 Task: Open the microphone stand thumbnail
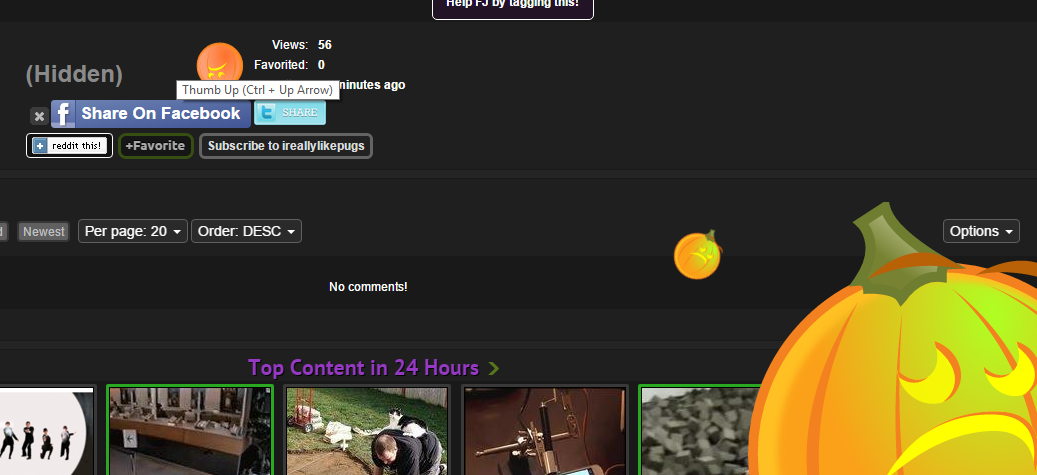tap(545, 431)
